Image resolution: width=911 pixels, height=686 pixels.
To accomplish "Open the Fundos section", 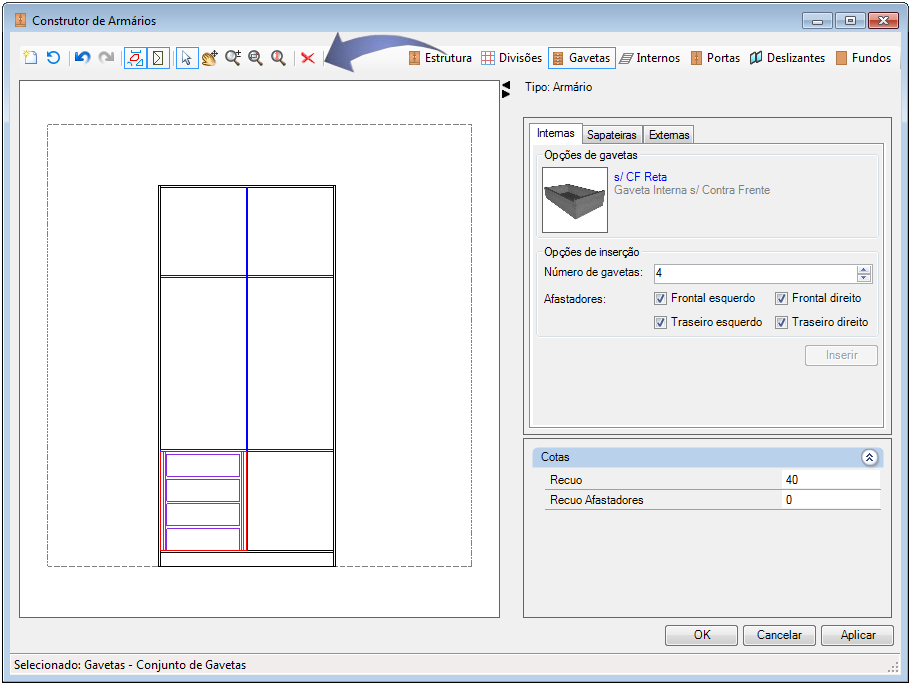I will pyautogui.click(x=863, y=58).
